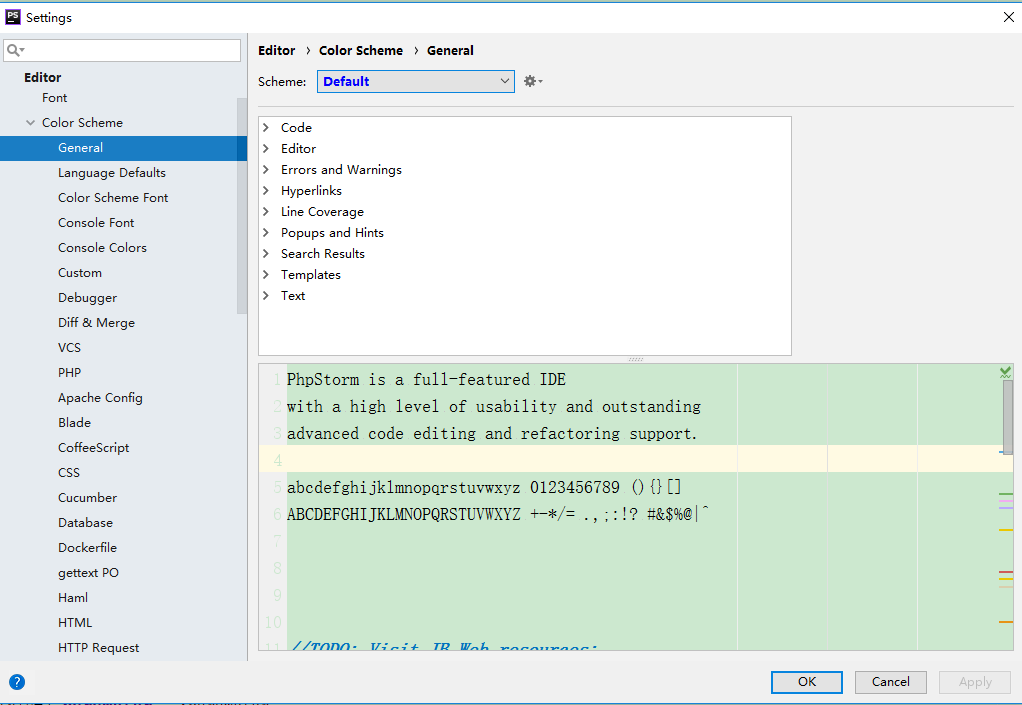This screenshot has width=1022, height=705.
Task: Open Console Font settings
Action: pos(96,223)
